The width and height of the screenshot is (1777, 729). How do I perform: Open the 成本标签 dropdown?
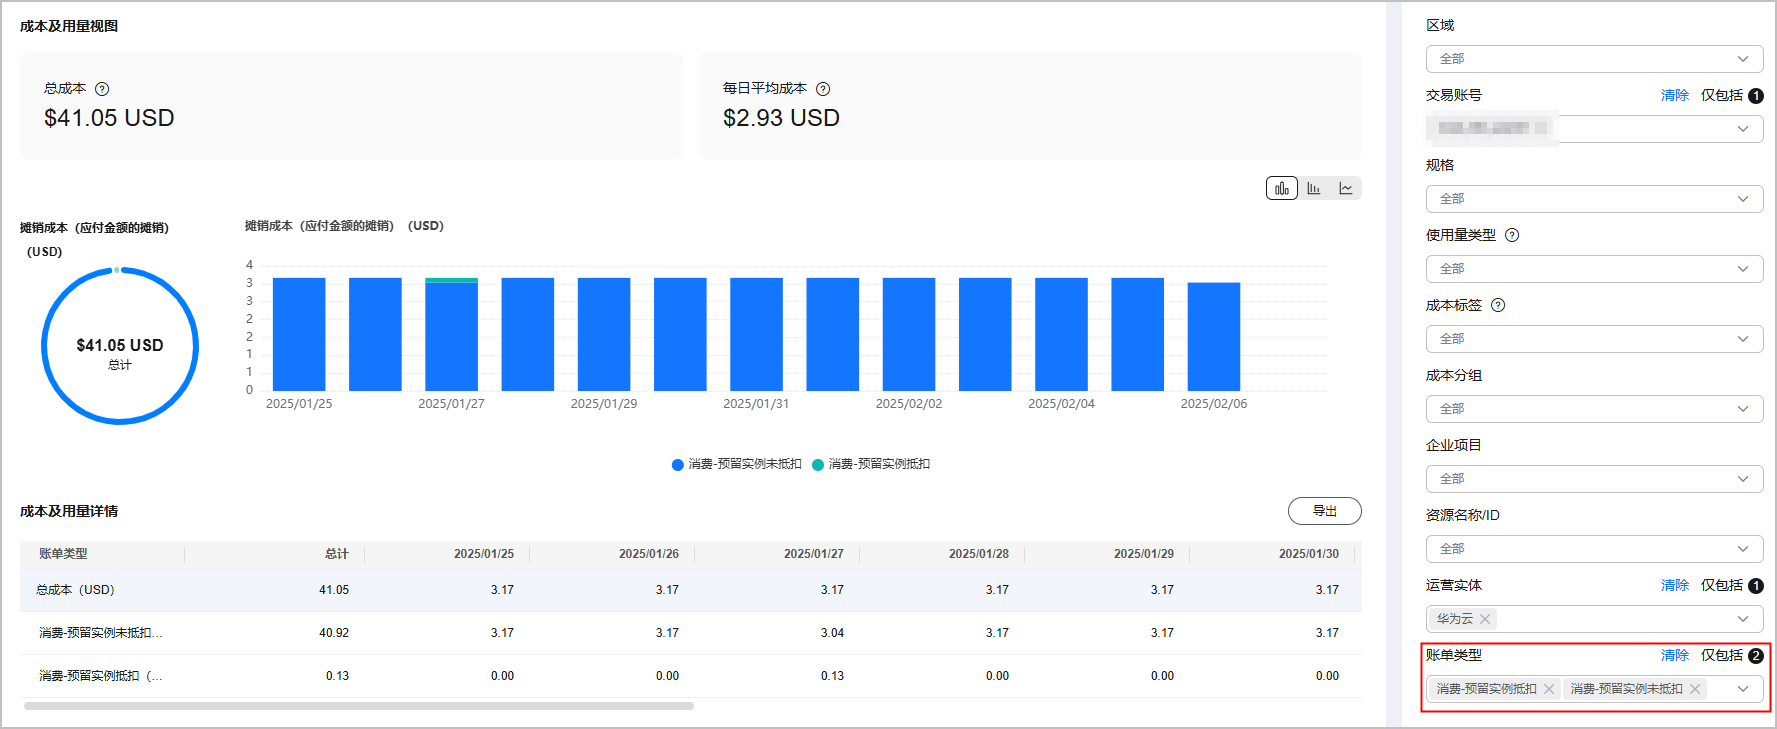1594,339
